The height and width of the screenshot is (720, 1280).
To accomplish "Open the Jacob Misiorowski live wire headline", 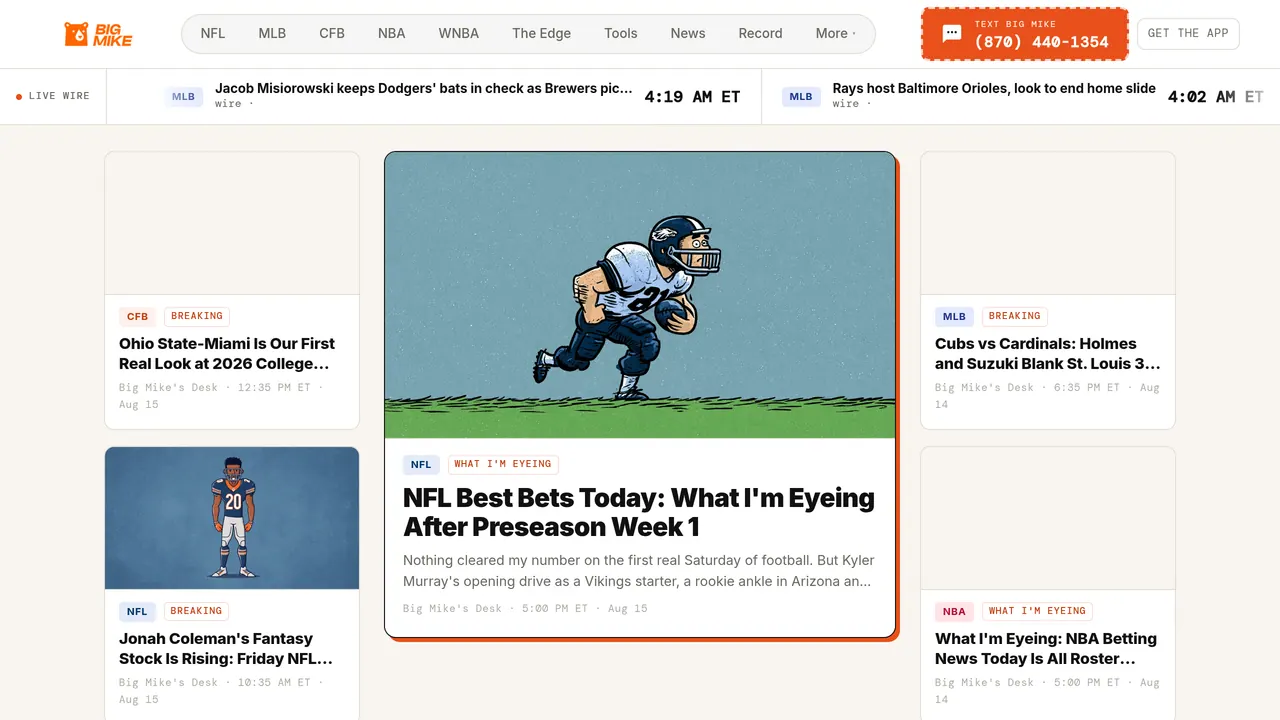I will (424, 88).
